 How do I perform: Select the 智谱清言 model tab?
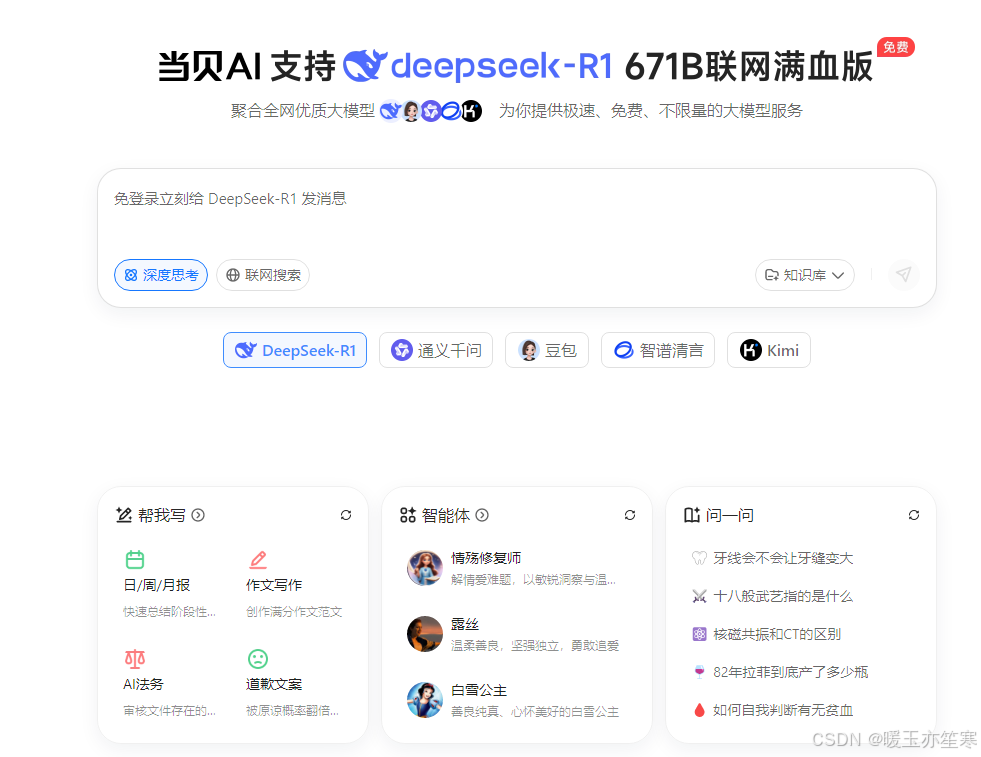tap(658, 350)
